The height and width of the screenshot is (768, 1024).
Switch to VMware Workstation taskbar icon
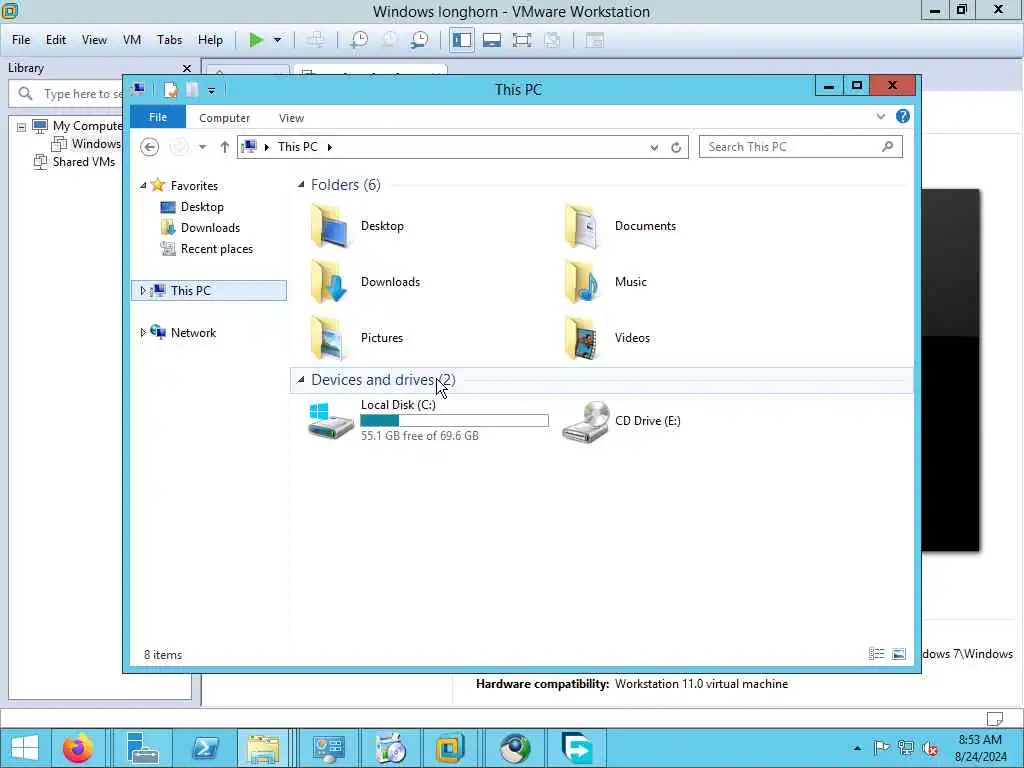(450, 748)
